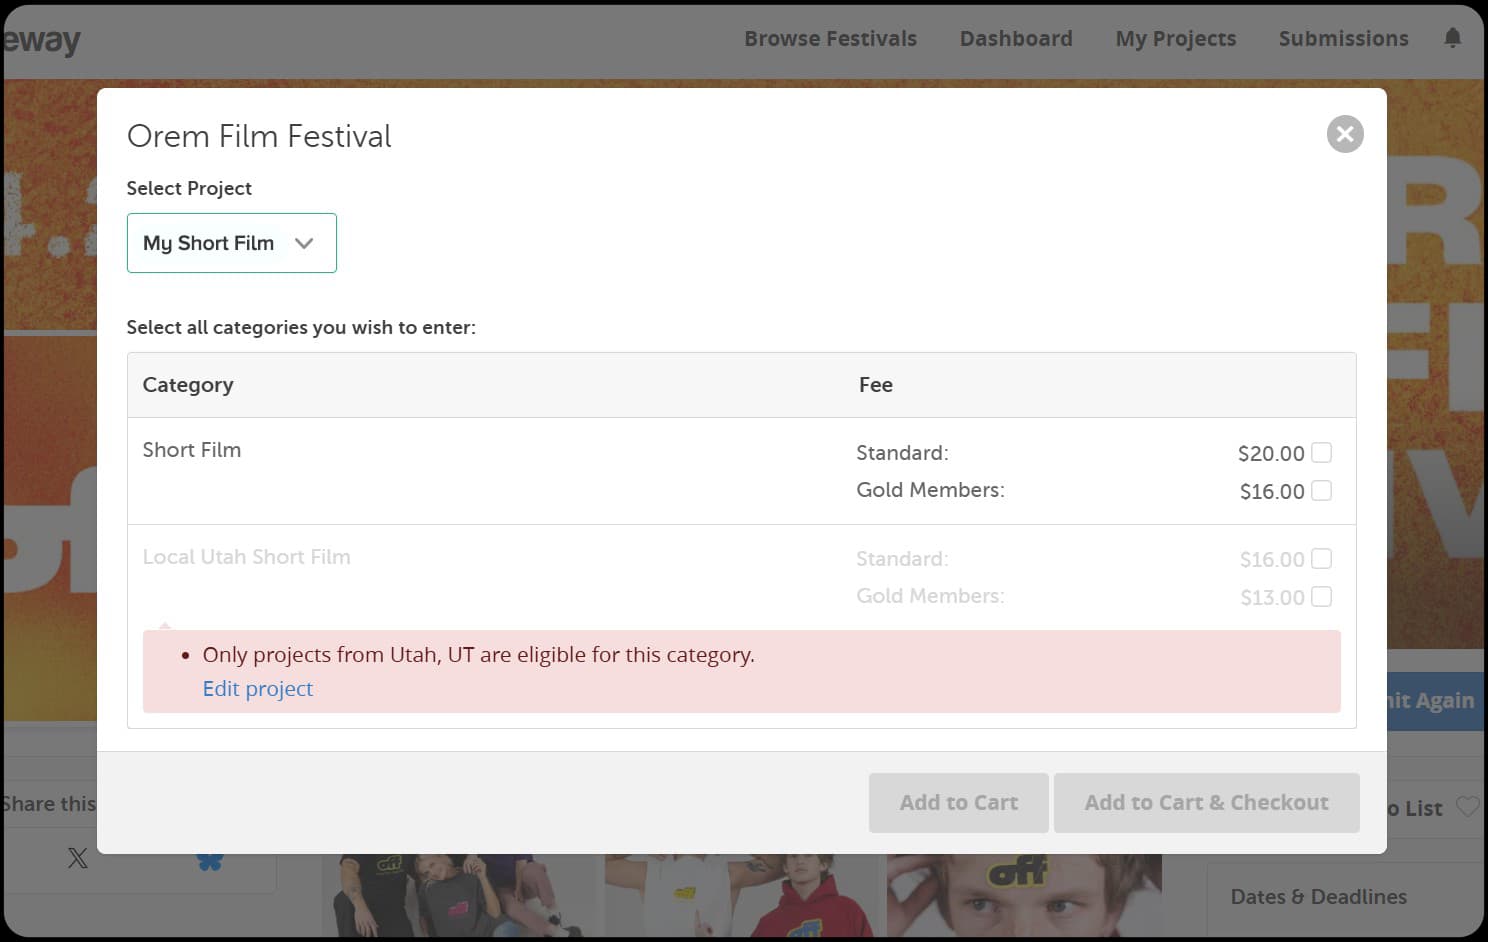Click the Submit Again button behind dialog
The height and width of the screenshot is (942, 1488).
click(x=1435, y=701)
